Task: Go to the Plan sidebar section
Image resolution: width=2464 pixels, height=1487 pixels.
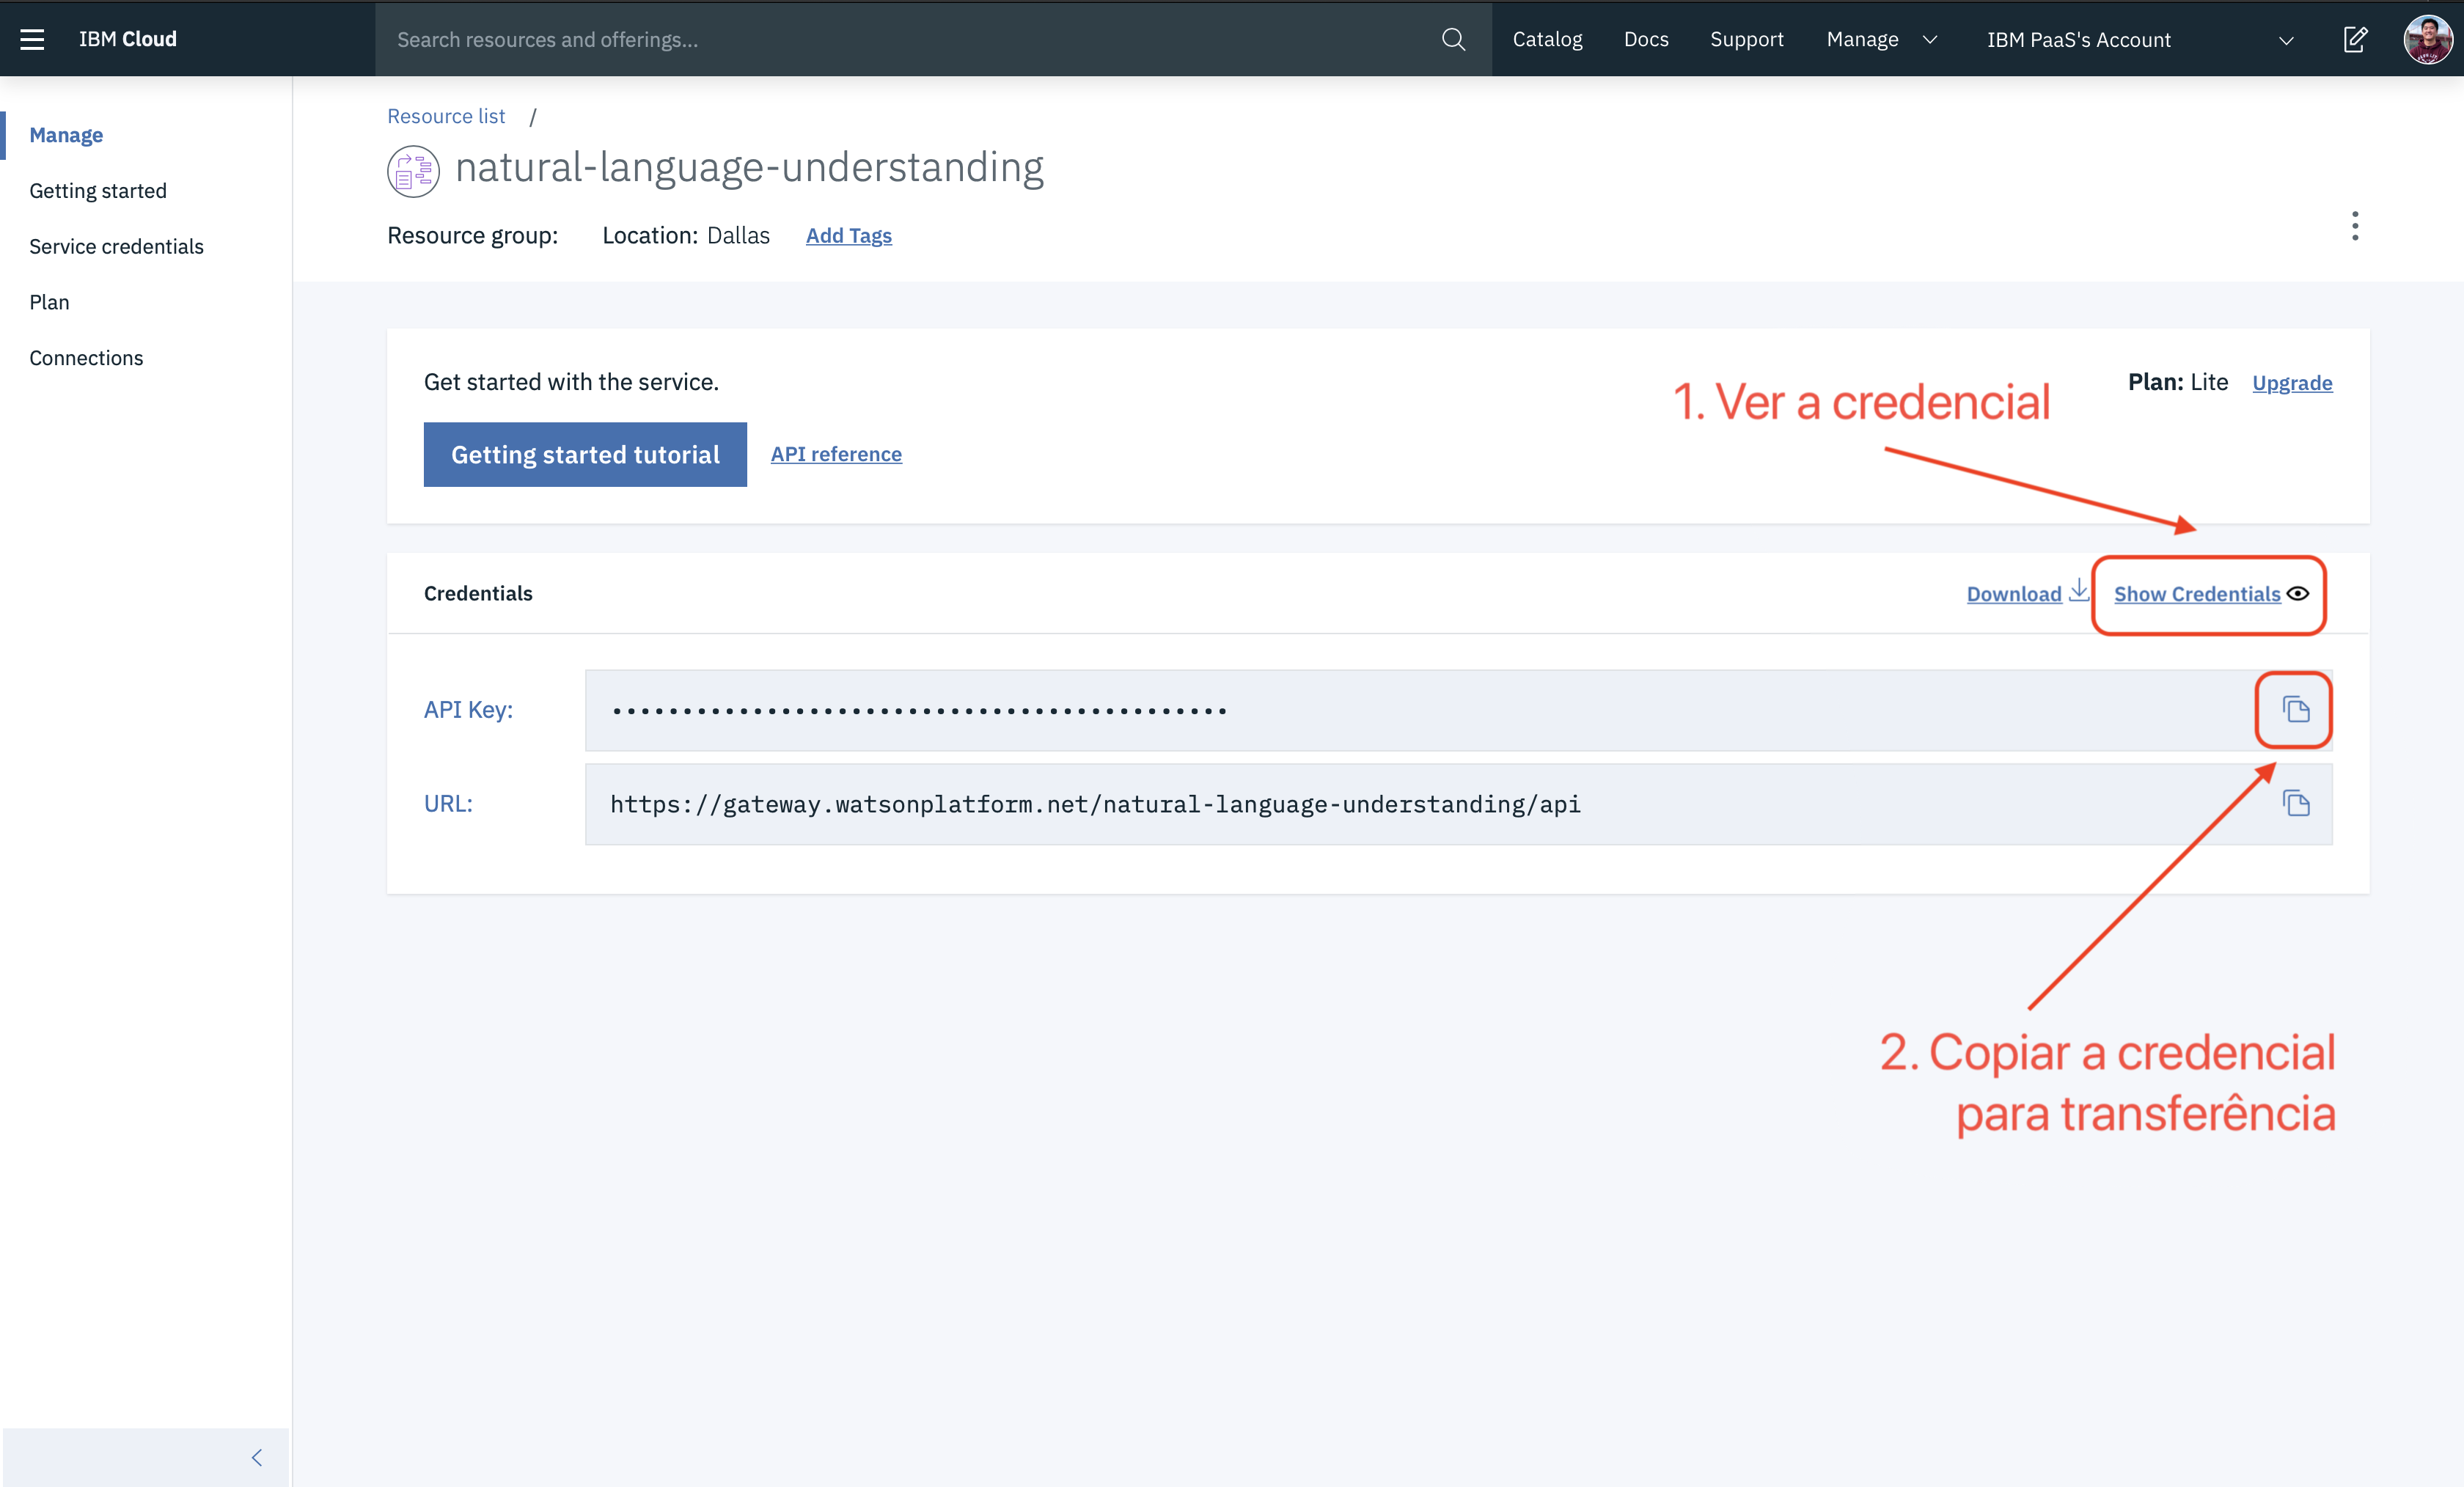Action: pyautogui.click(x=49, y=302)
